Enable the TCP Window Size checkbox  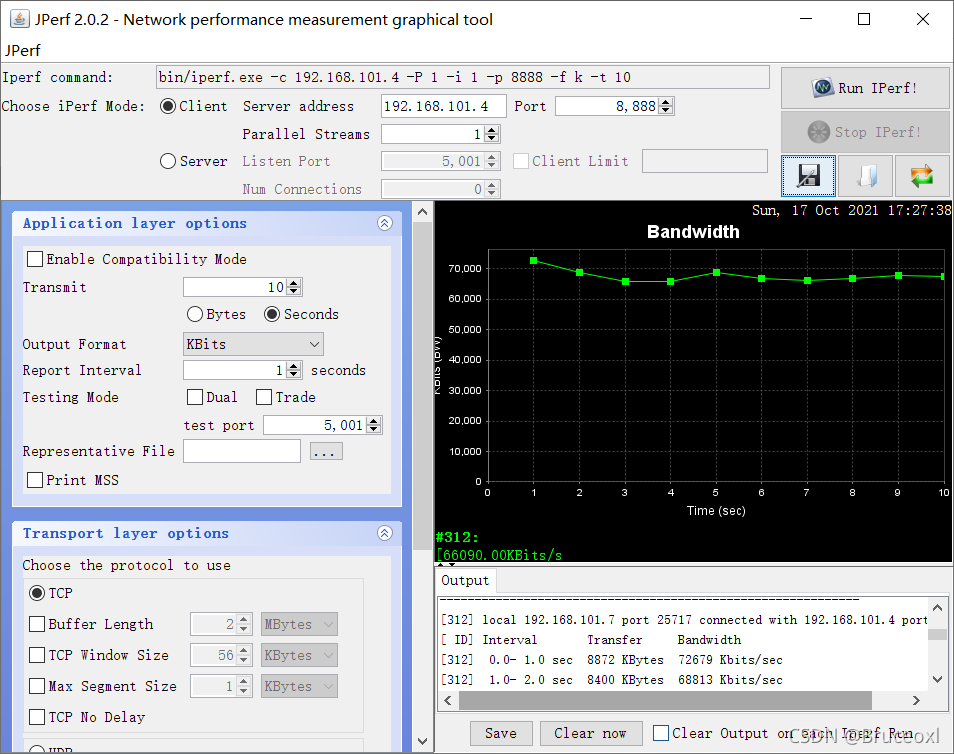pyautogui.click(x=37, y=655)
